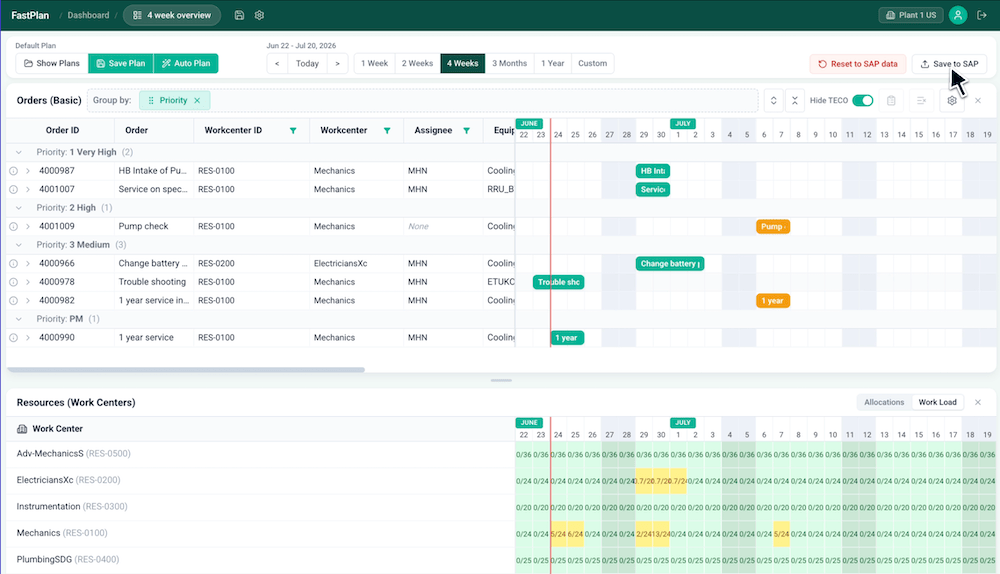Click Save to SAP button
The width and height of the screenshot is (1000, 574).
click(949, 64)
